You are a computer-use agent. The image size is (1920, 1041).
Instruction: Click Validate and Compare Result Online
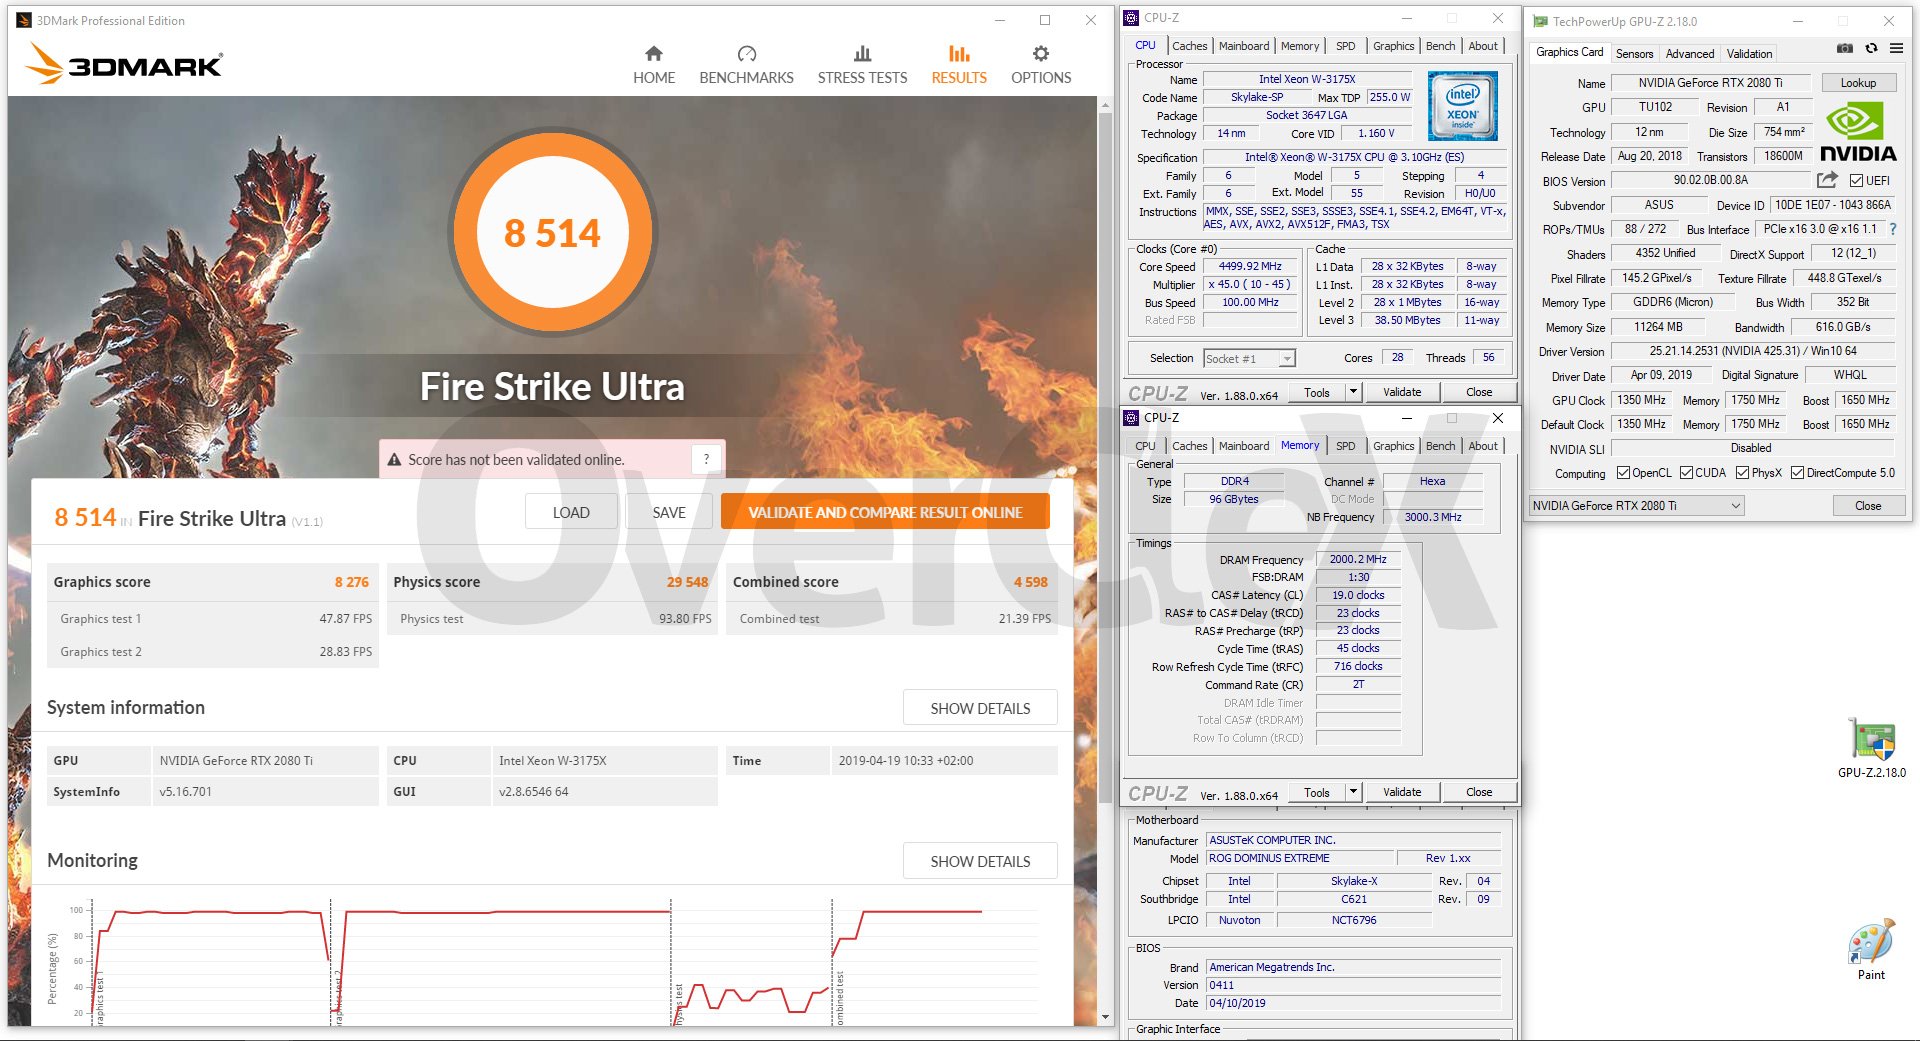pos(885,512)
